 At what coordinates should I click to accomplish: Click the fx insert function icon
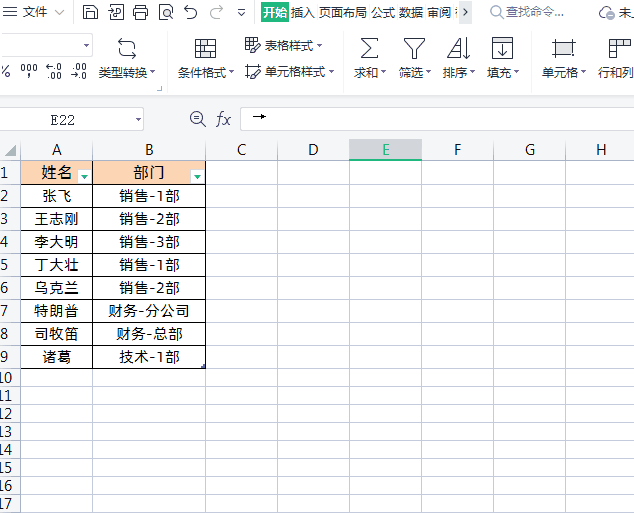[x=223, y=120]
